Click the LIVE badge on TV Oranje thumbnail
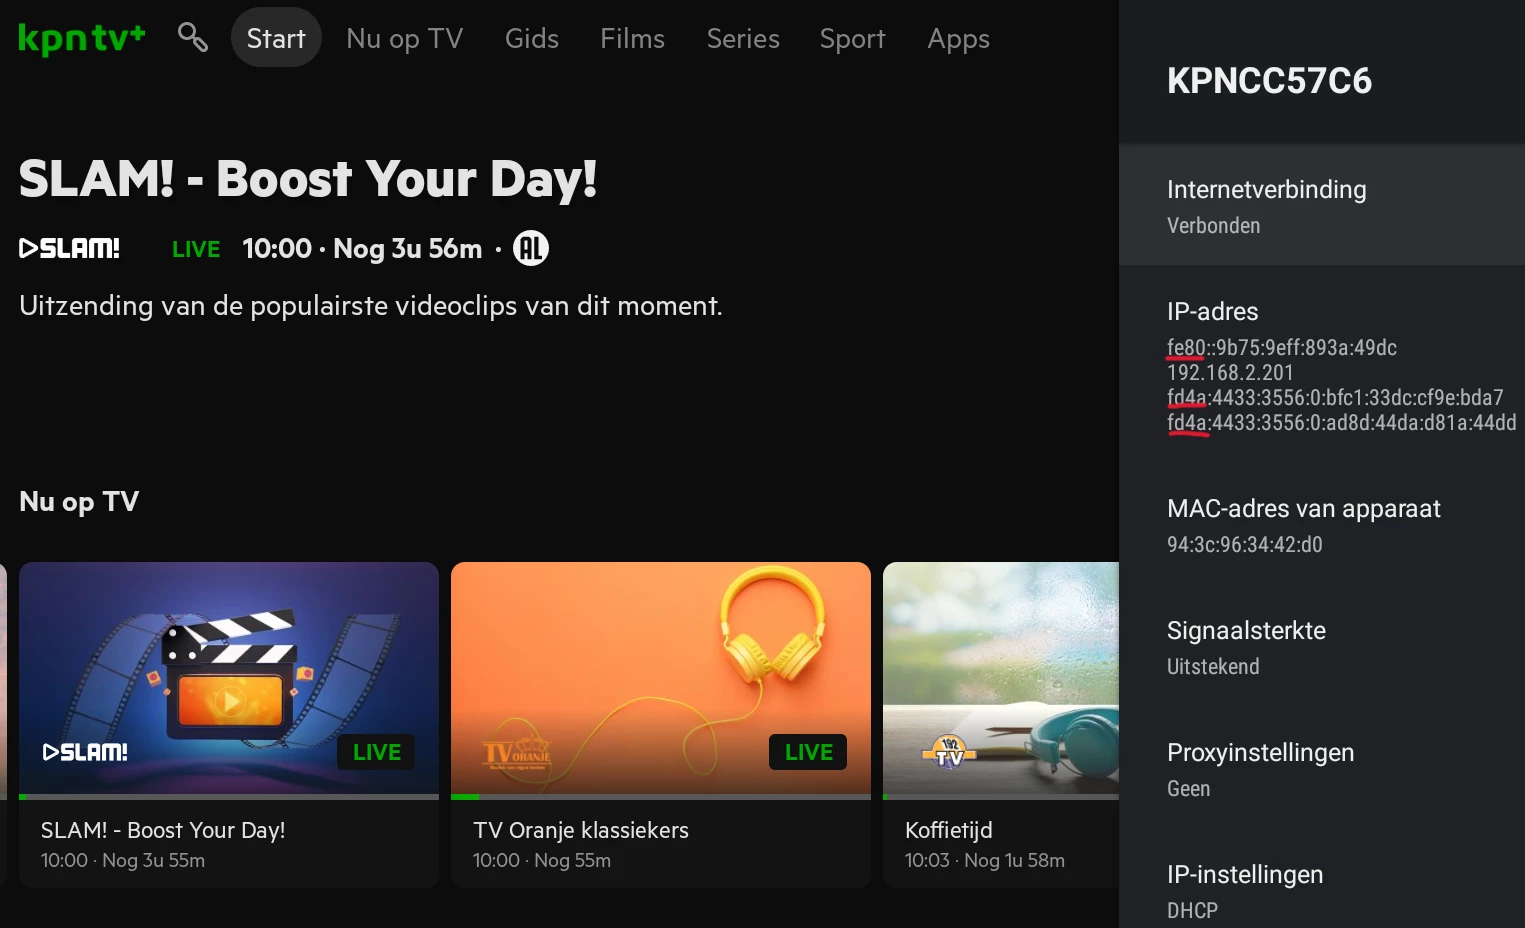Viewport: 1525px width, 928px height. tap(808, 752)
